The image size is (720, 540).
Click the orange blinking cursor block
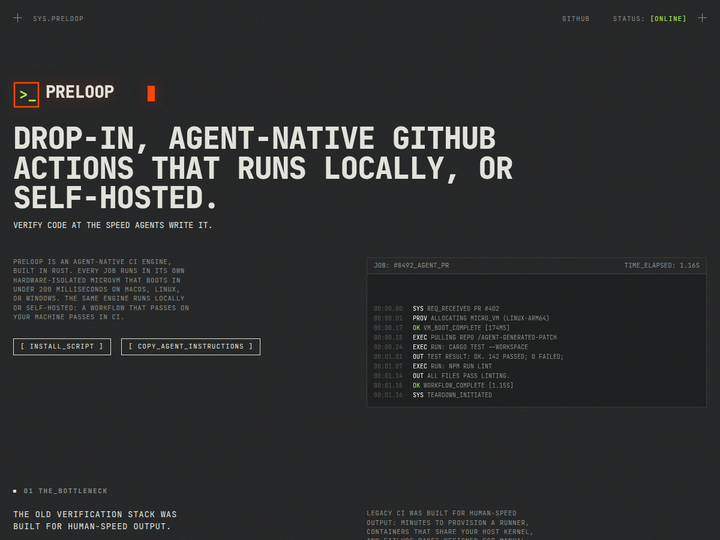[x=151, y=93]
